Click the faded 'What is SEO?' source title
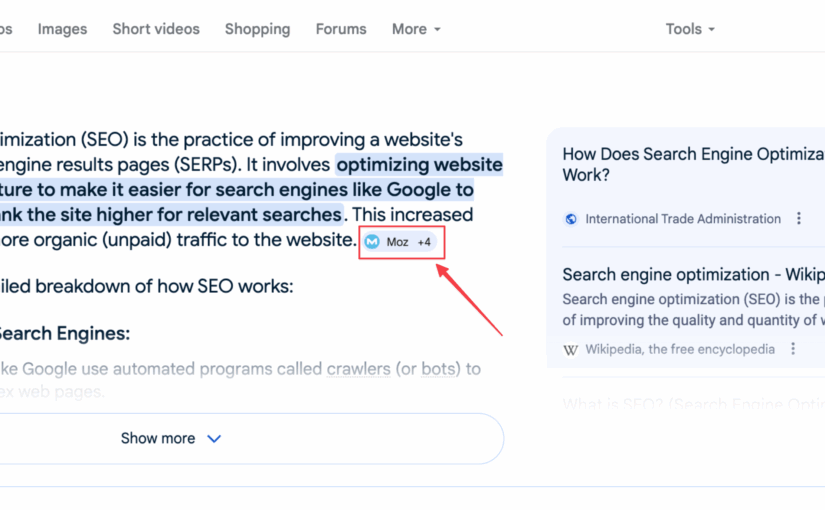The width and height of the screenshot is (825, 510). (693, 404)
